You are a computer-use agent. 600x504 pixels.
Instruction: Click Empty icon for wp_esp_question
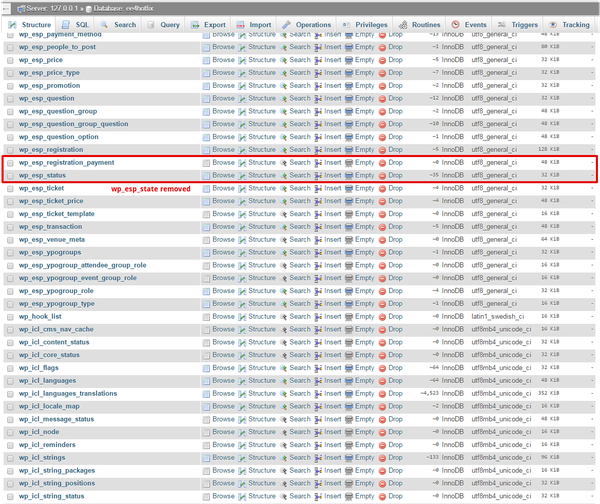tap(349, 99)
